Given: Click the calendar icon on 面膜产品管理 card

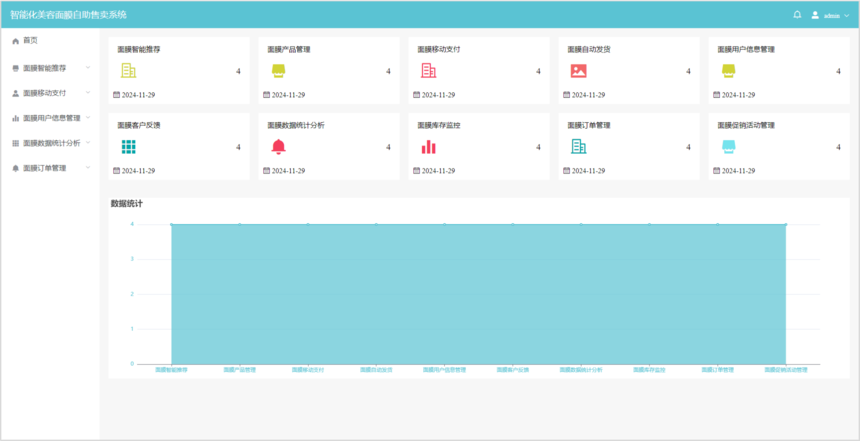Looking at the screenshot, I should (267, 94).
